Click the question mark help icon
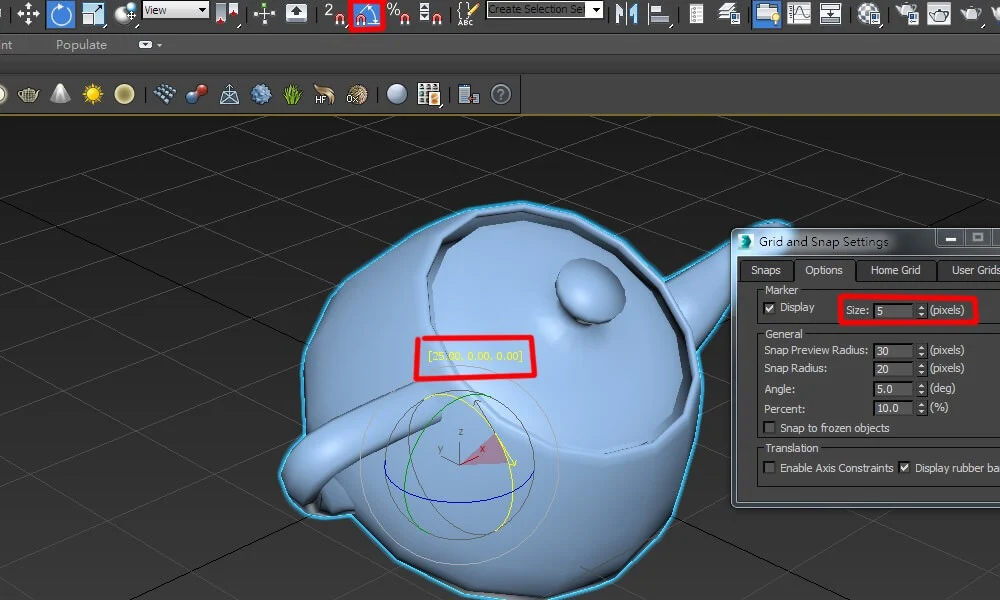The image size is (1000, 600). click(x=501, y=94)
